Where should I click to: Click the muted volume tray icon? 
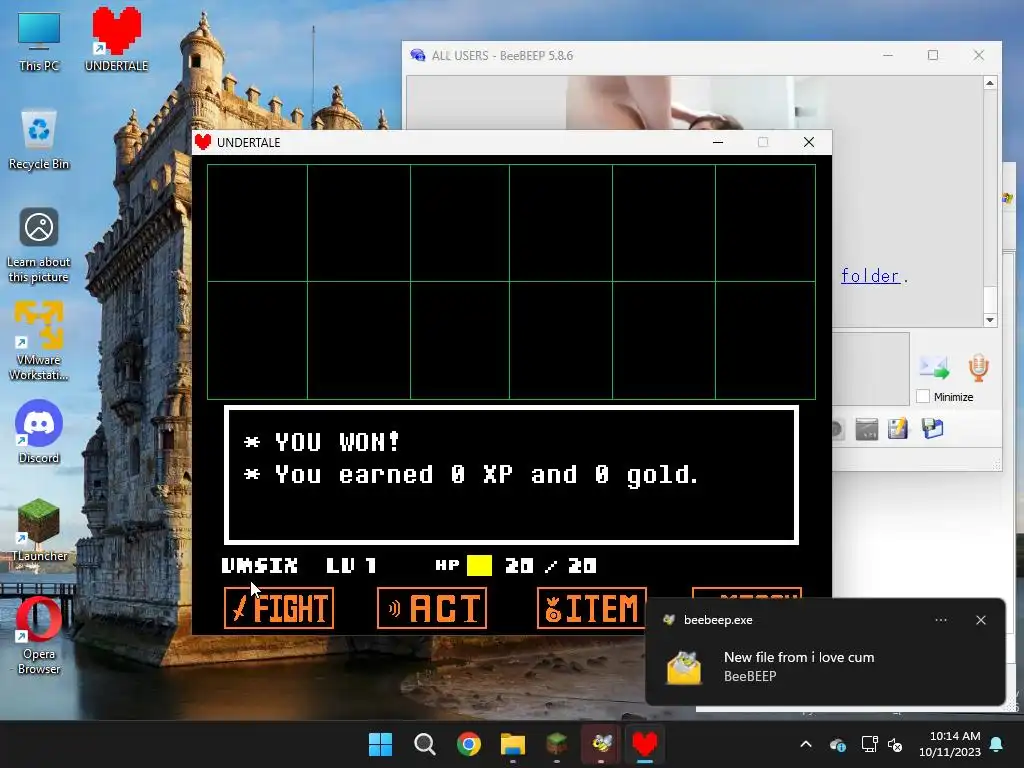point(895,744)
